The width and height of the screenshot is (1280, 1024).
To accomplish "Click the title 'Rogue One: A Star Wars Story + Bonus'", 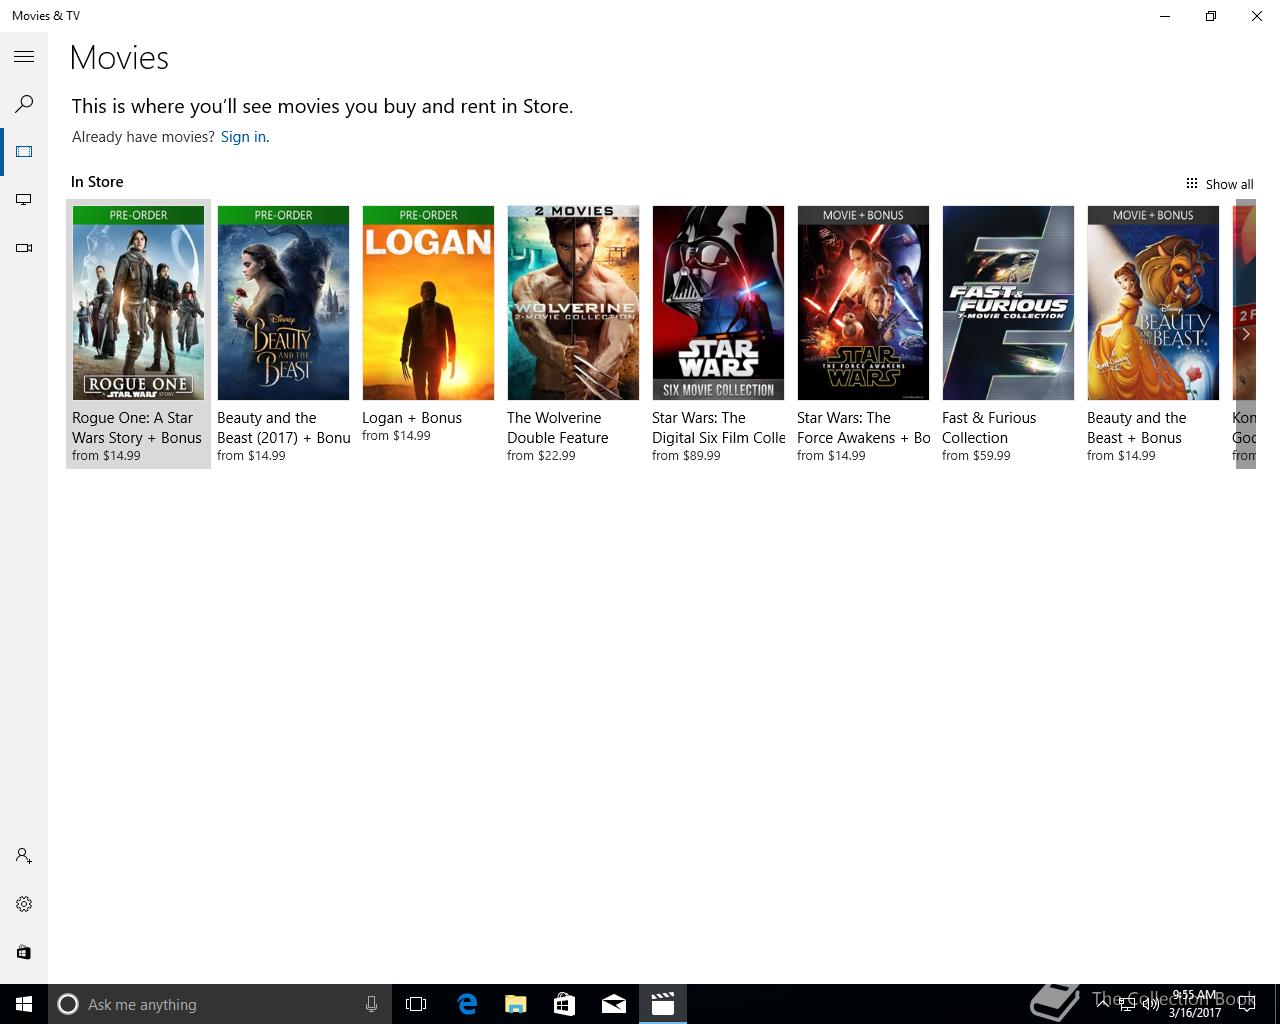I will tap(137, 428).
